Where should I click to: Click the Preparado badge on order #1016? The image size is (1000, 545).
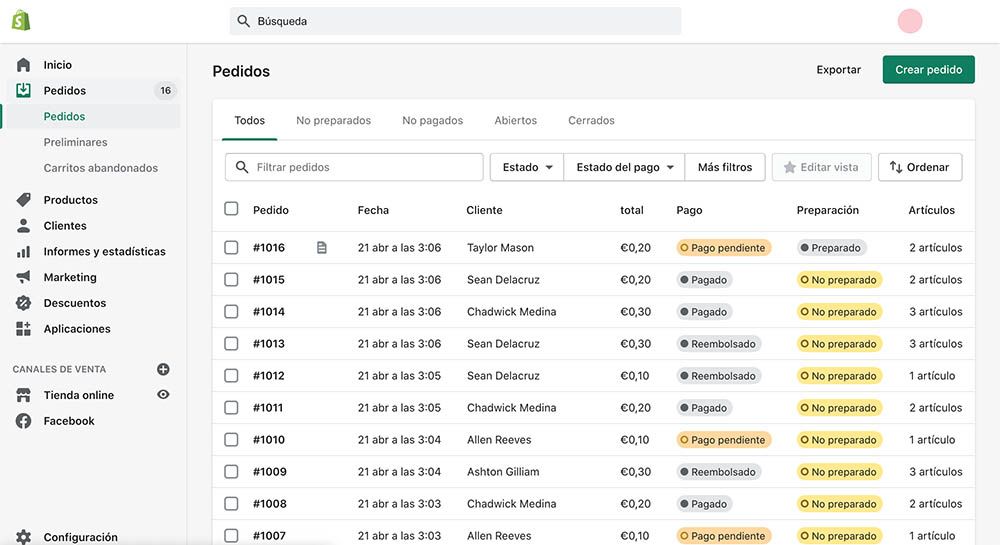point(831,248)
